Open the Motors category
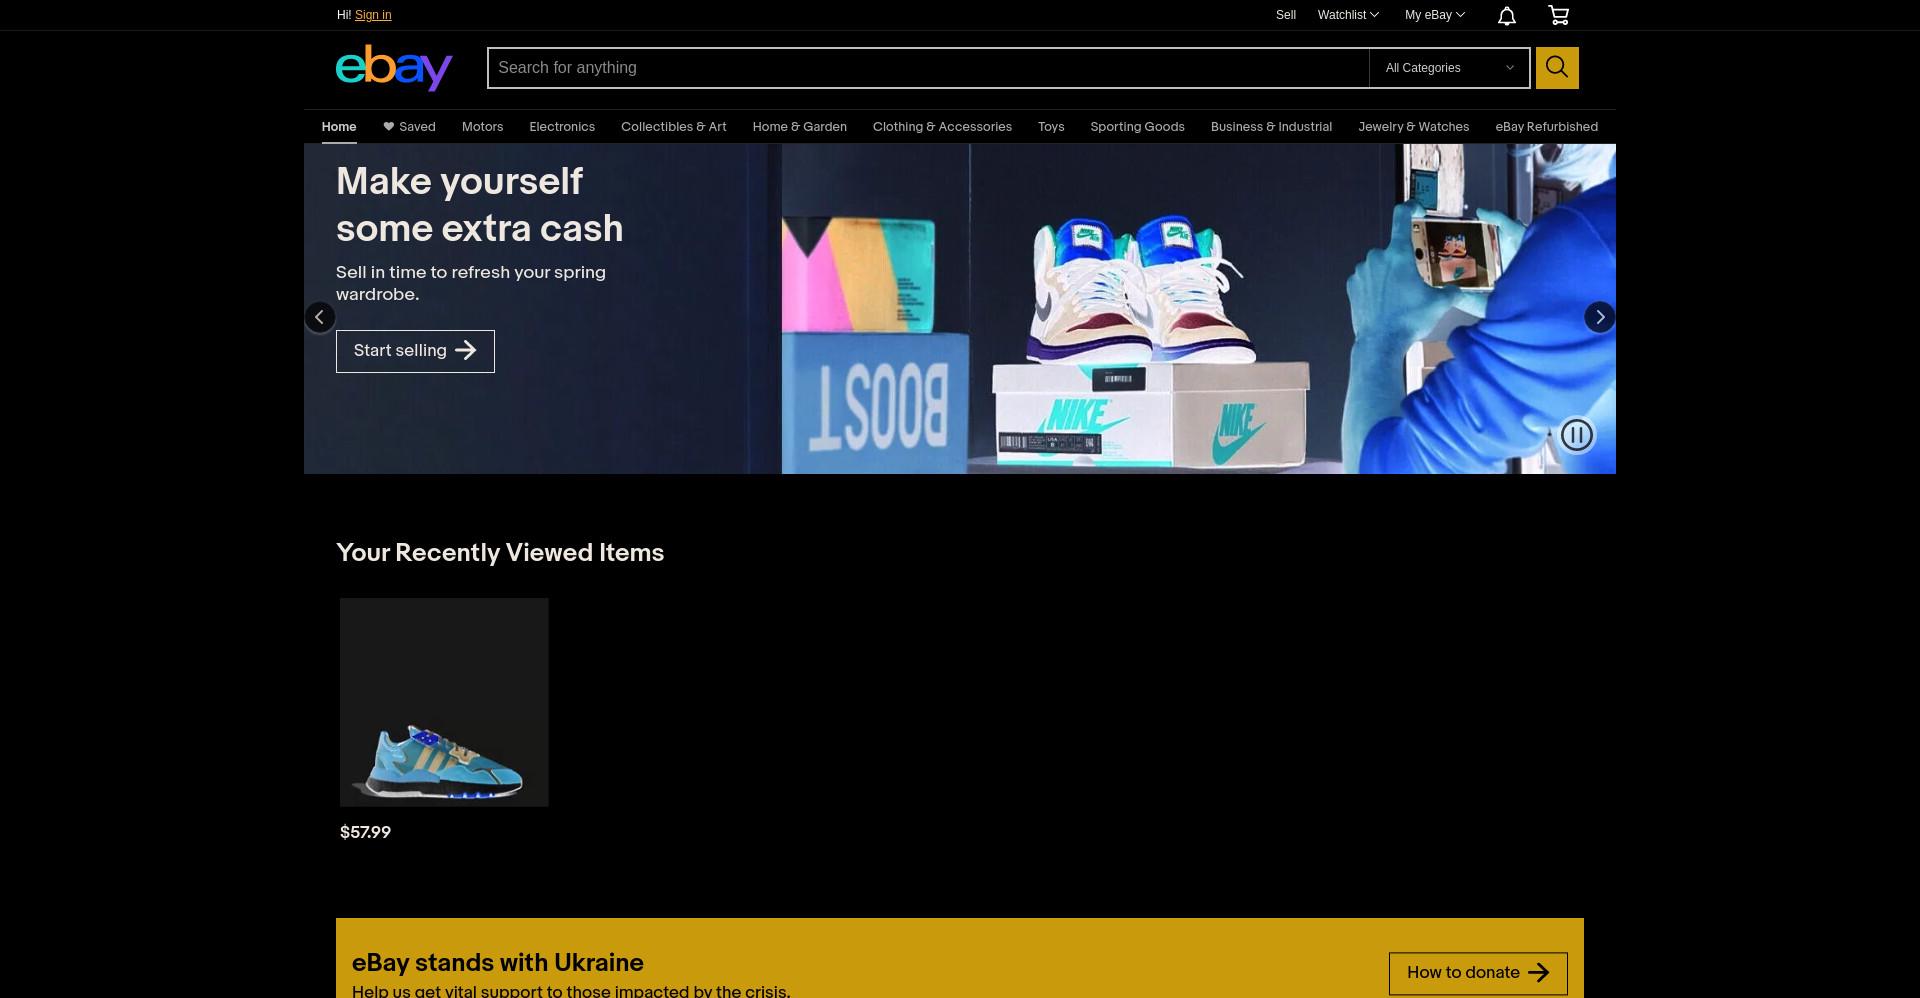This screenshot has height=998, width=1920. [482, 127]
